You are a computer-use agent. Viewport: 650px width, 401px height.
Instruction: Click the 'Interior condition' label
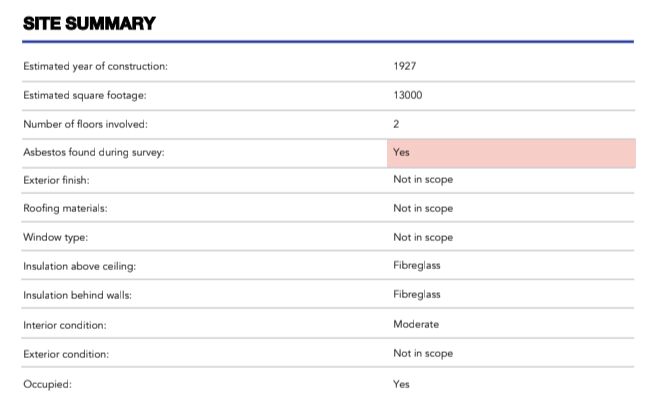[66, 324]
